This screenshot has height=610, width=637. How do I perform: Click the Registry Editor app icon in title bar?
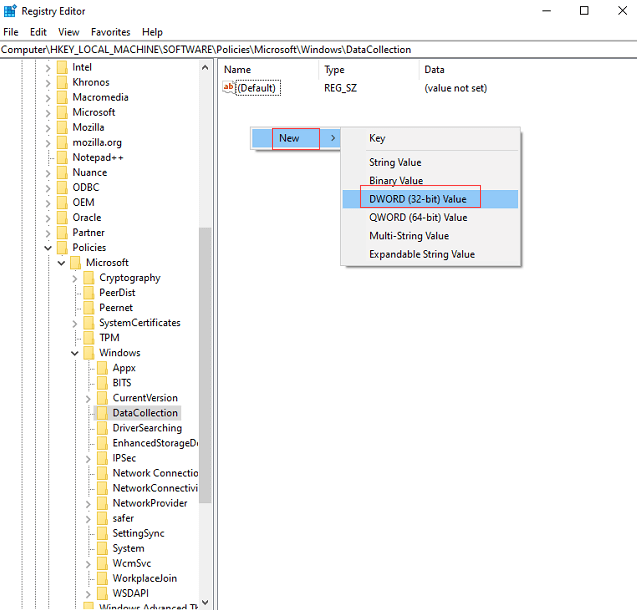[10, 11]
